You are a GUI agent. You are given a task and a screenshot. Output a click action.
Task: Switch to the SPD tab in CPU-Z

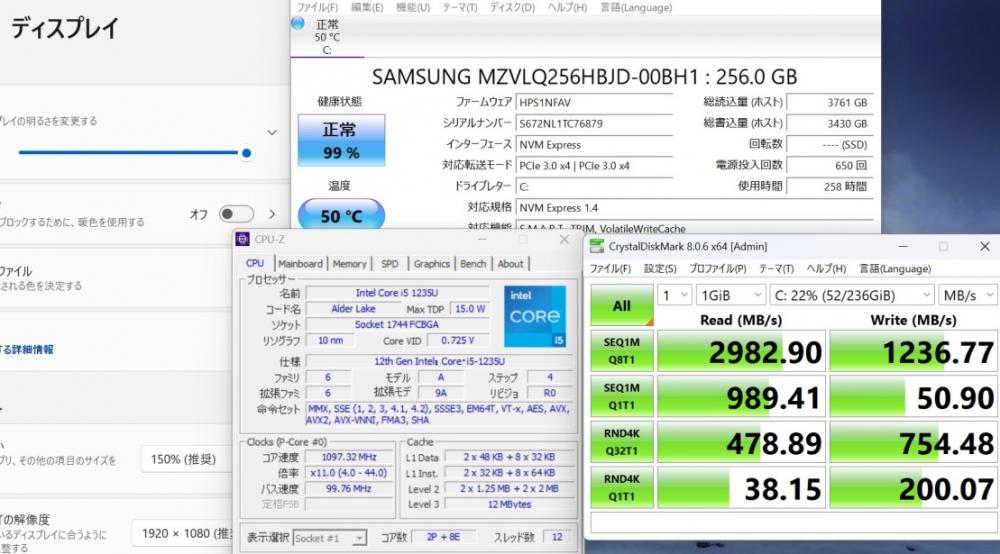pos(390,263)
